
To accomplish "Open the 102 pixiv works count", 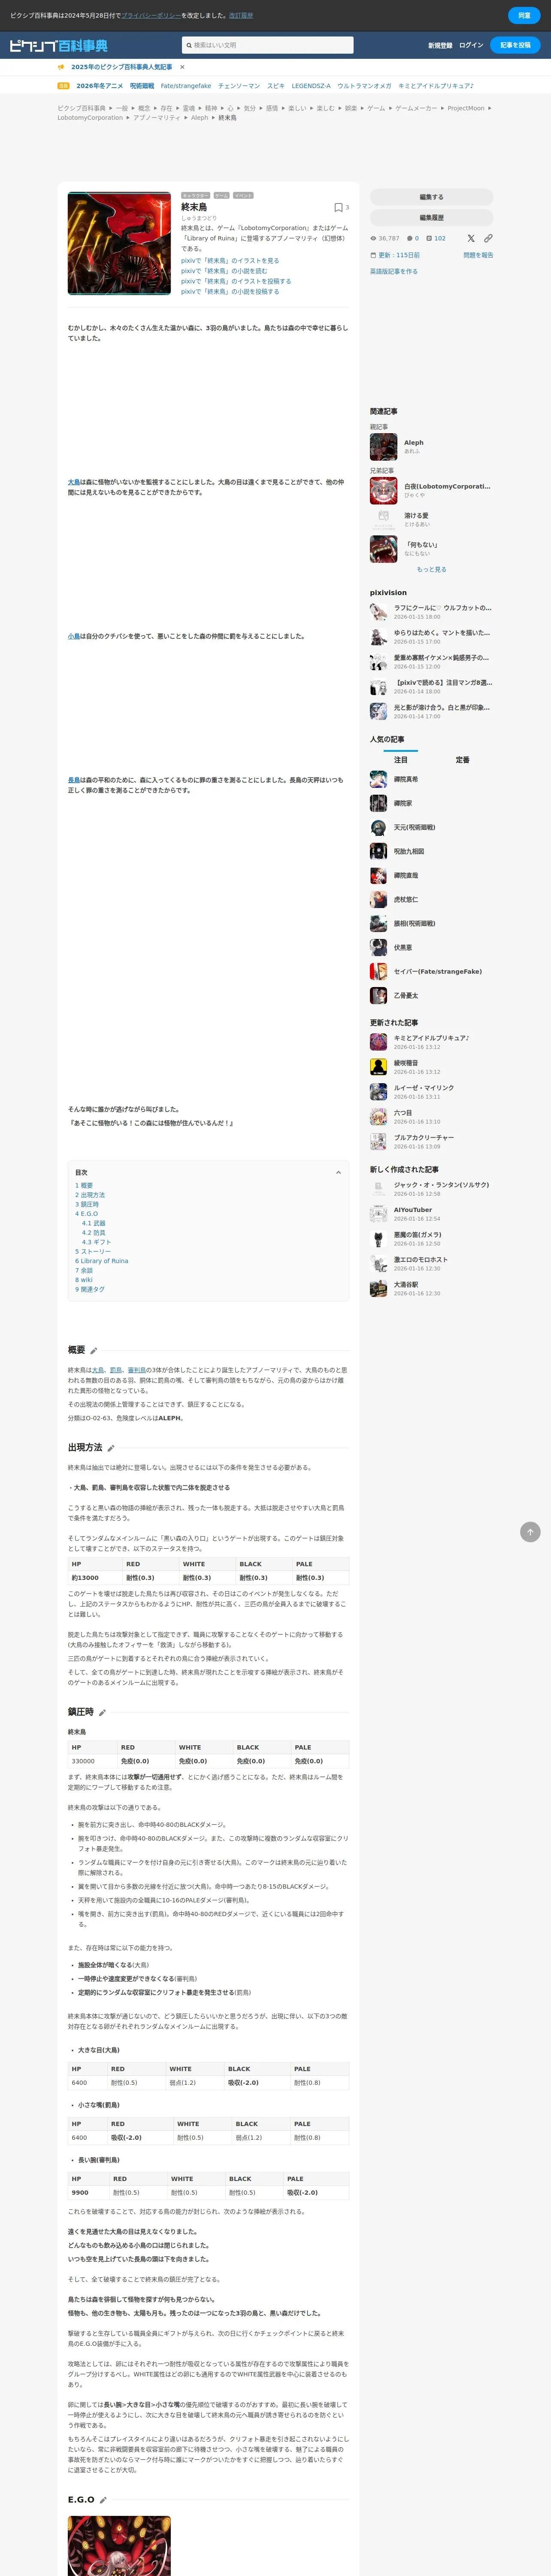I will point(436,238).
